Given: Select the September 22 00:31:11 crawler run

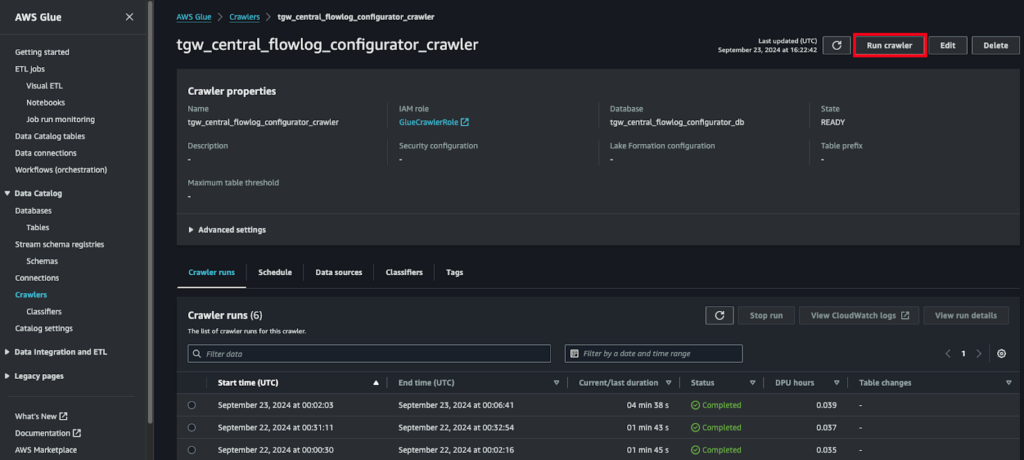Looking at the screenshot, I should (x=191, y=427).
